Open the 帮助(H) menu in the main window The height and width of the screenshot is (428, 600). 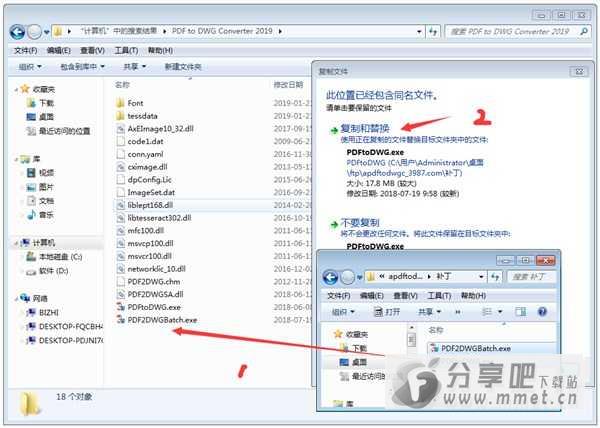click(160, 50)
